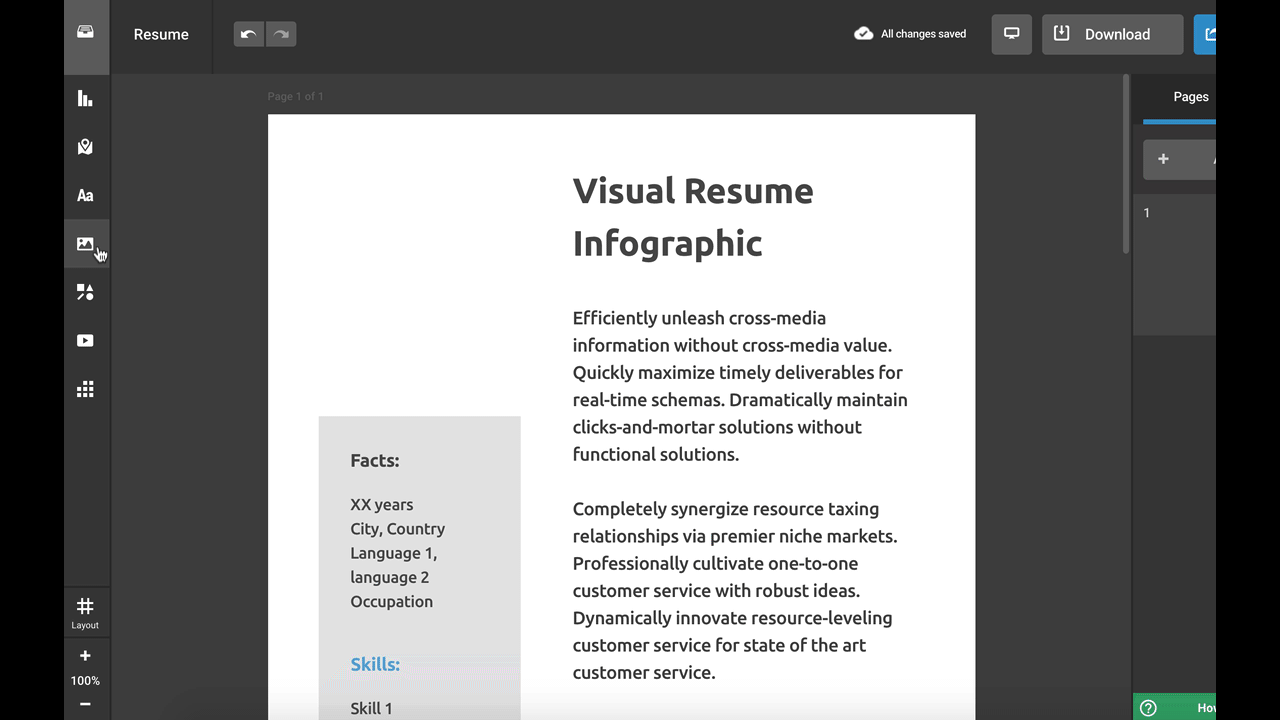This screenshot has height=720, width=1280.
Task: Switch to the Pages tab
Action: [x=1190, y=97]
